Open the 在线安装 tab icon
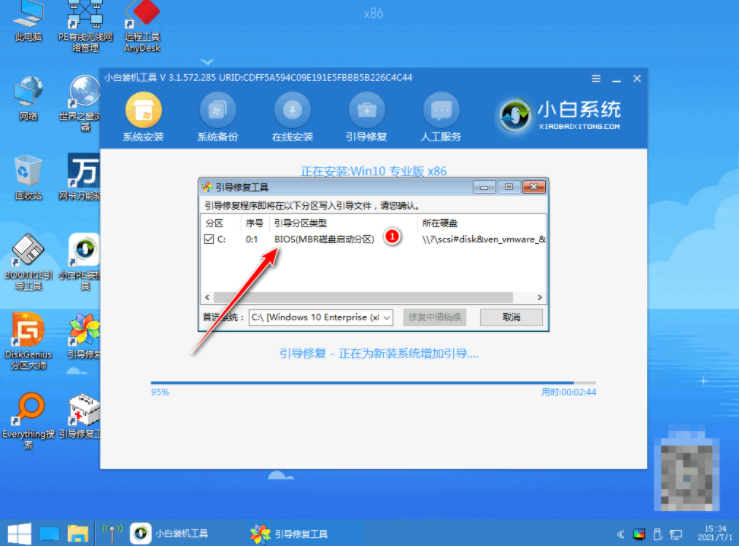Viewport: 739px width, 547px height. click(x=292, y=110)
